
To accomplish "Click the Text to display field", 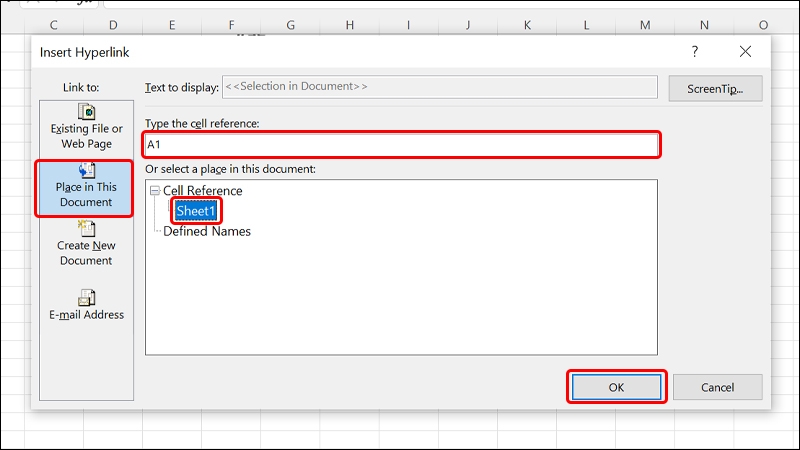I will (440, 87).
